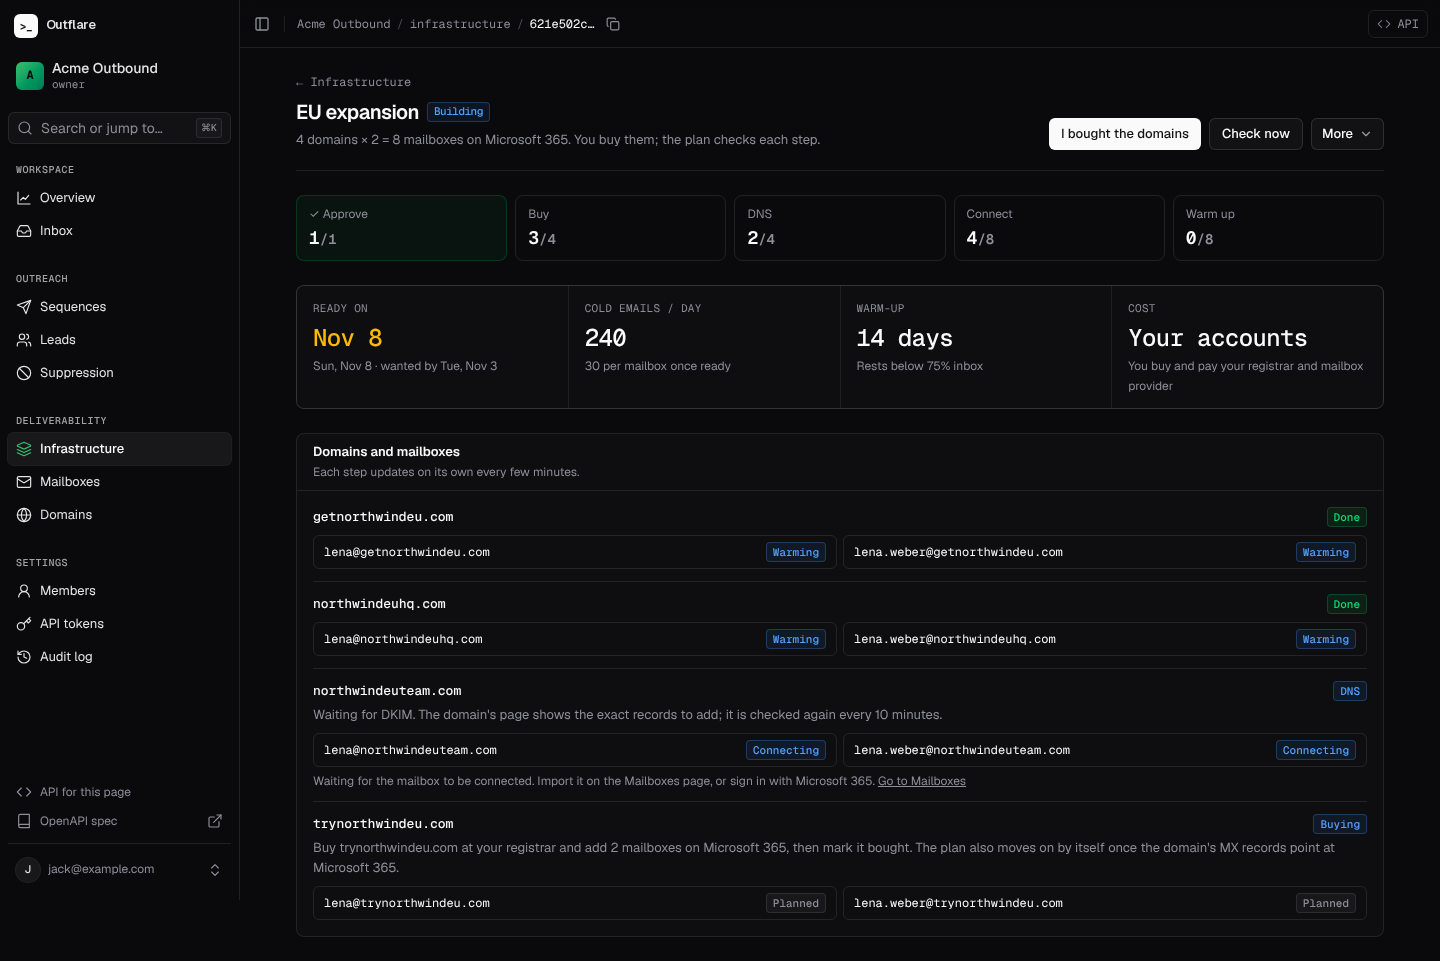Click the northwindeuhq.com domain name
Viewport: 1440px width, 961px height.
(379, 604)
